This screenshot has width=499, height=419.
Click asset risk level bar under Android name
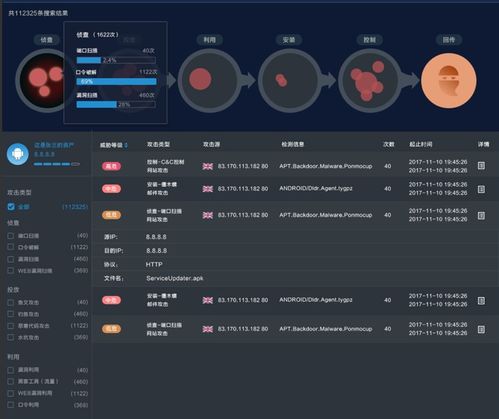56,164
